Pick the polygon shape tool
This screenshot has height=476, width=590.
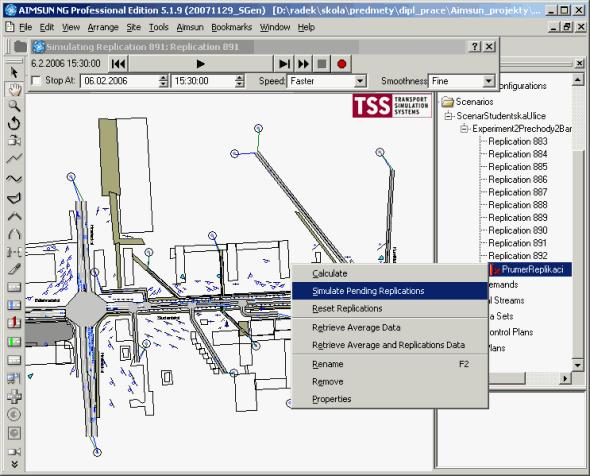[14, 198]
